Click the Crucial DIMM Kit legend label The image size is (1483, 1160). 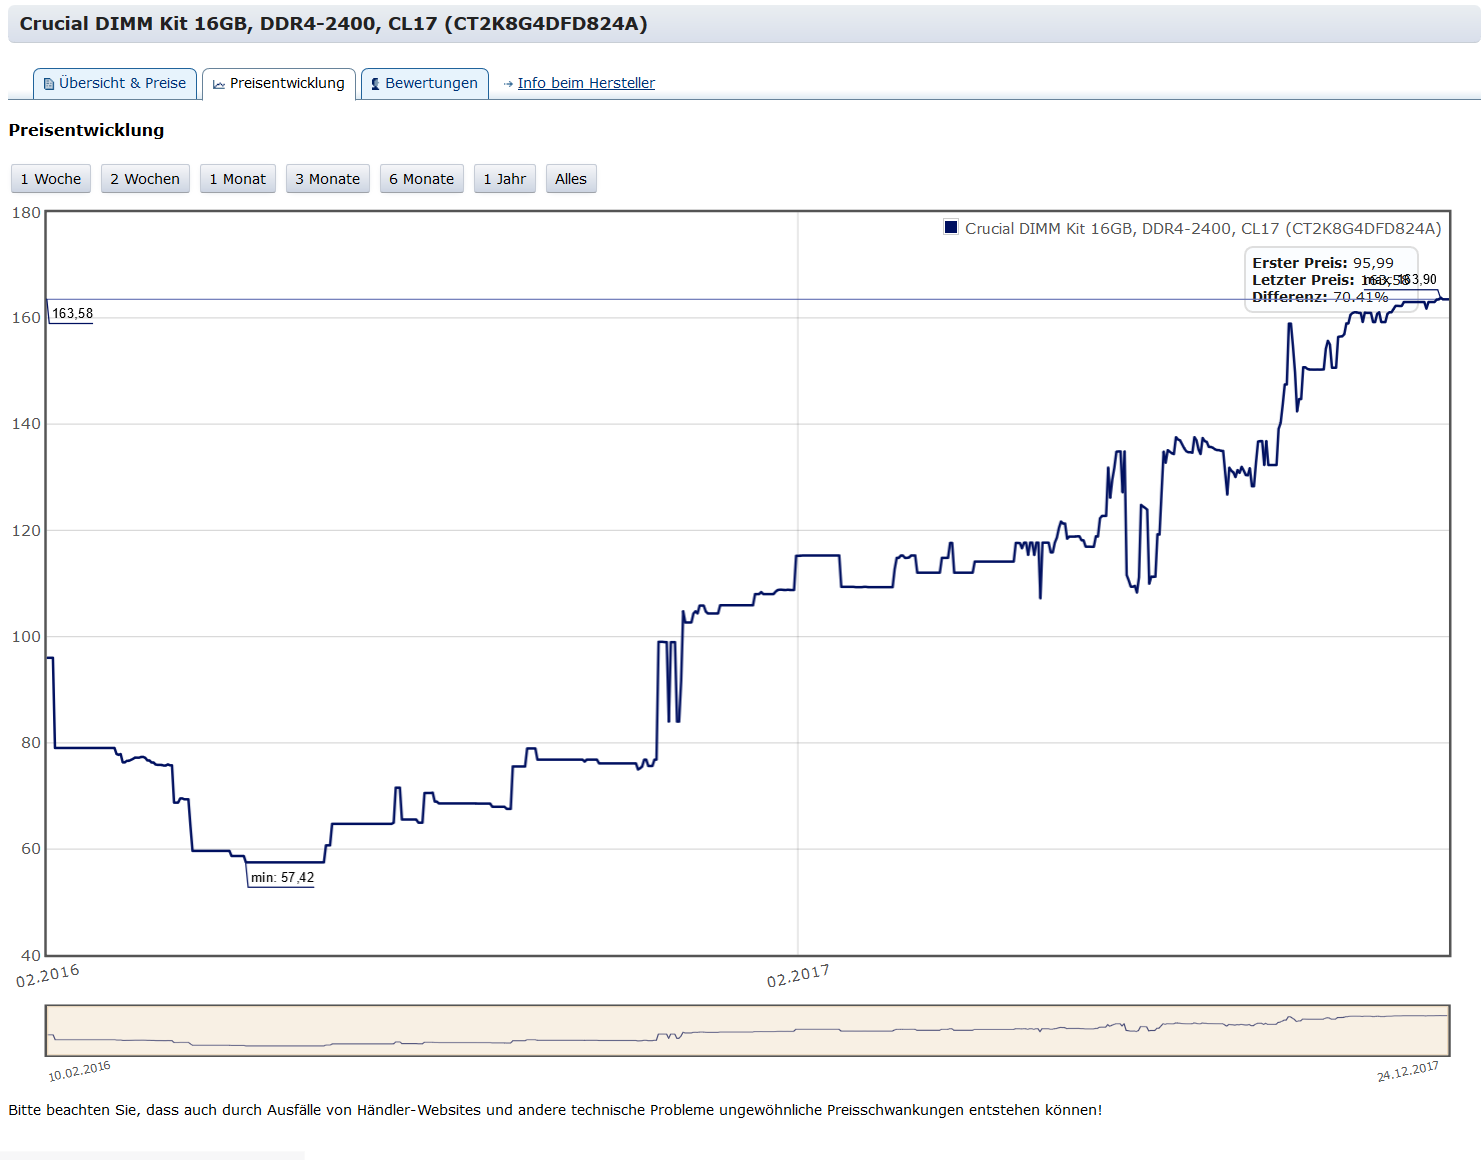coord(1203,229)
